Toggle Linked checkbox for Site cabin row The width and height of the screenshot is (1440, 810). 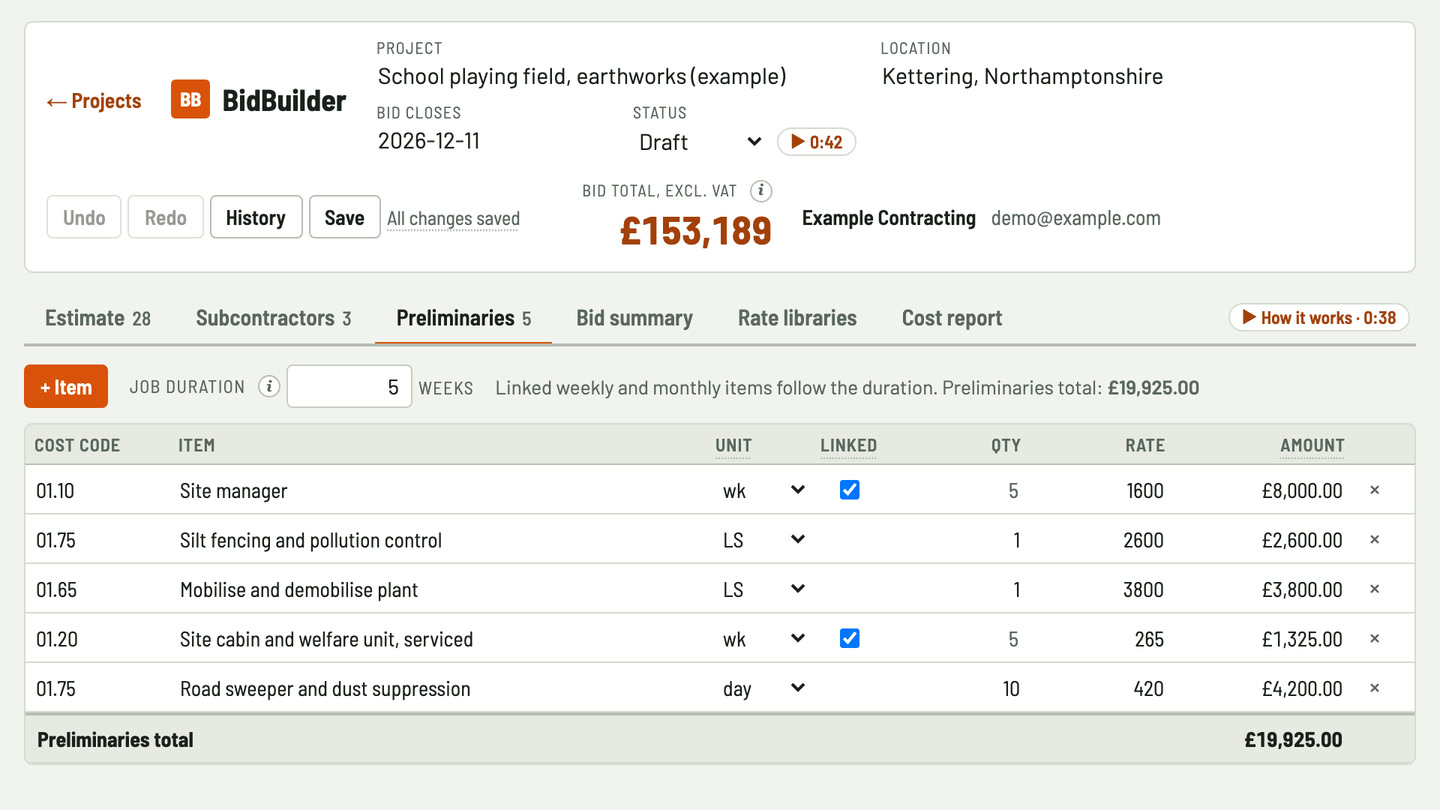pyautogui.click(x=849, y=638)
